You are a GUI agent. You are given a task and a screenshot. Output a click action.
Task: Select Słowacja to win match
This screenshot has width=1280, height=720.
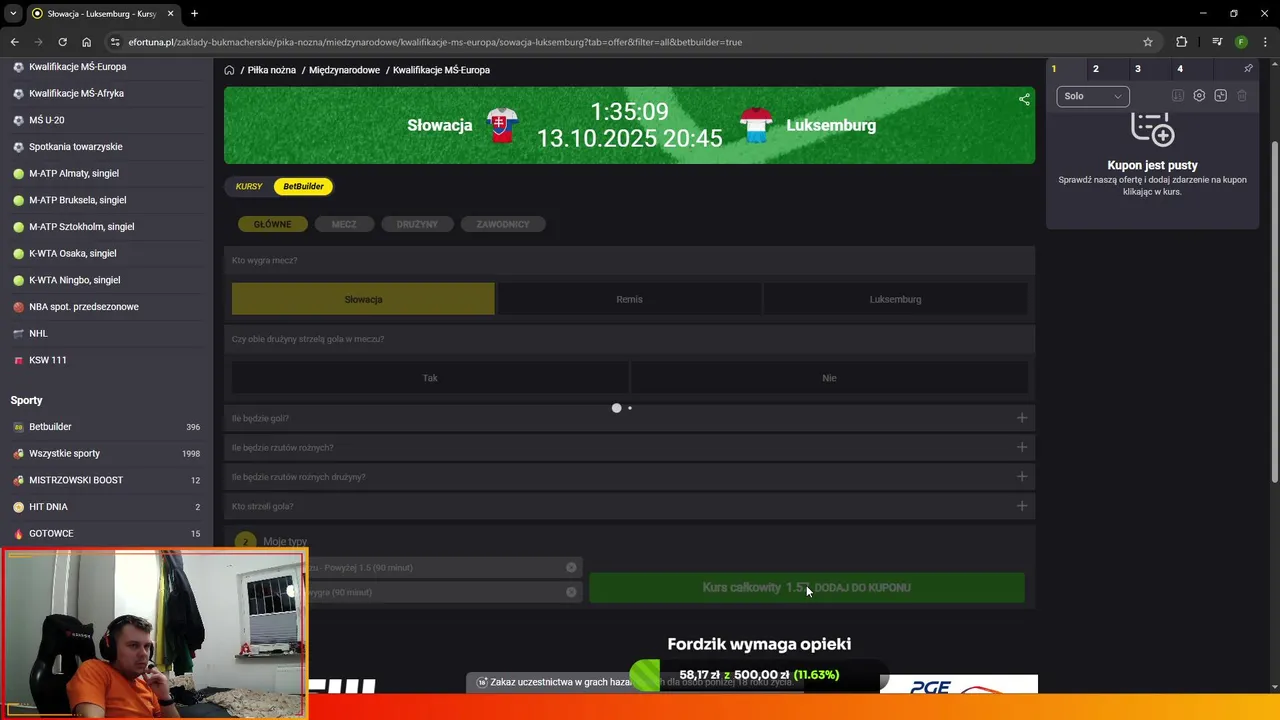[x=363, y=299]
